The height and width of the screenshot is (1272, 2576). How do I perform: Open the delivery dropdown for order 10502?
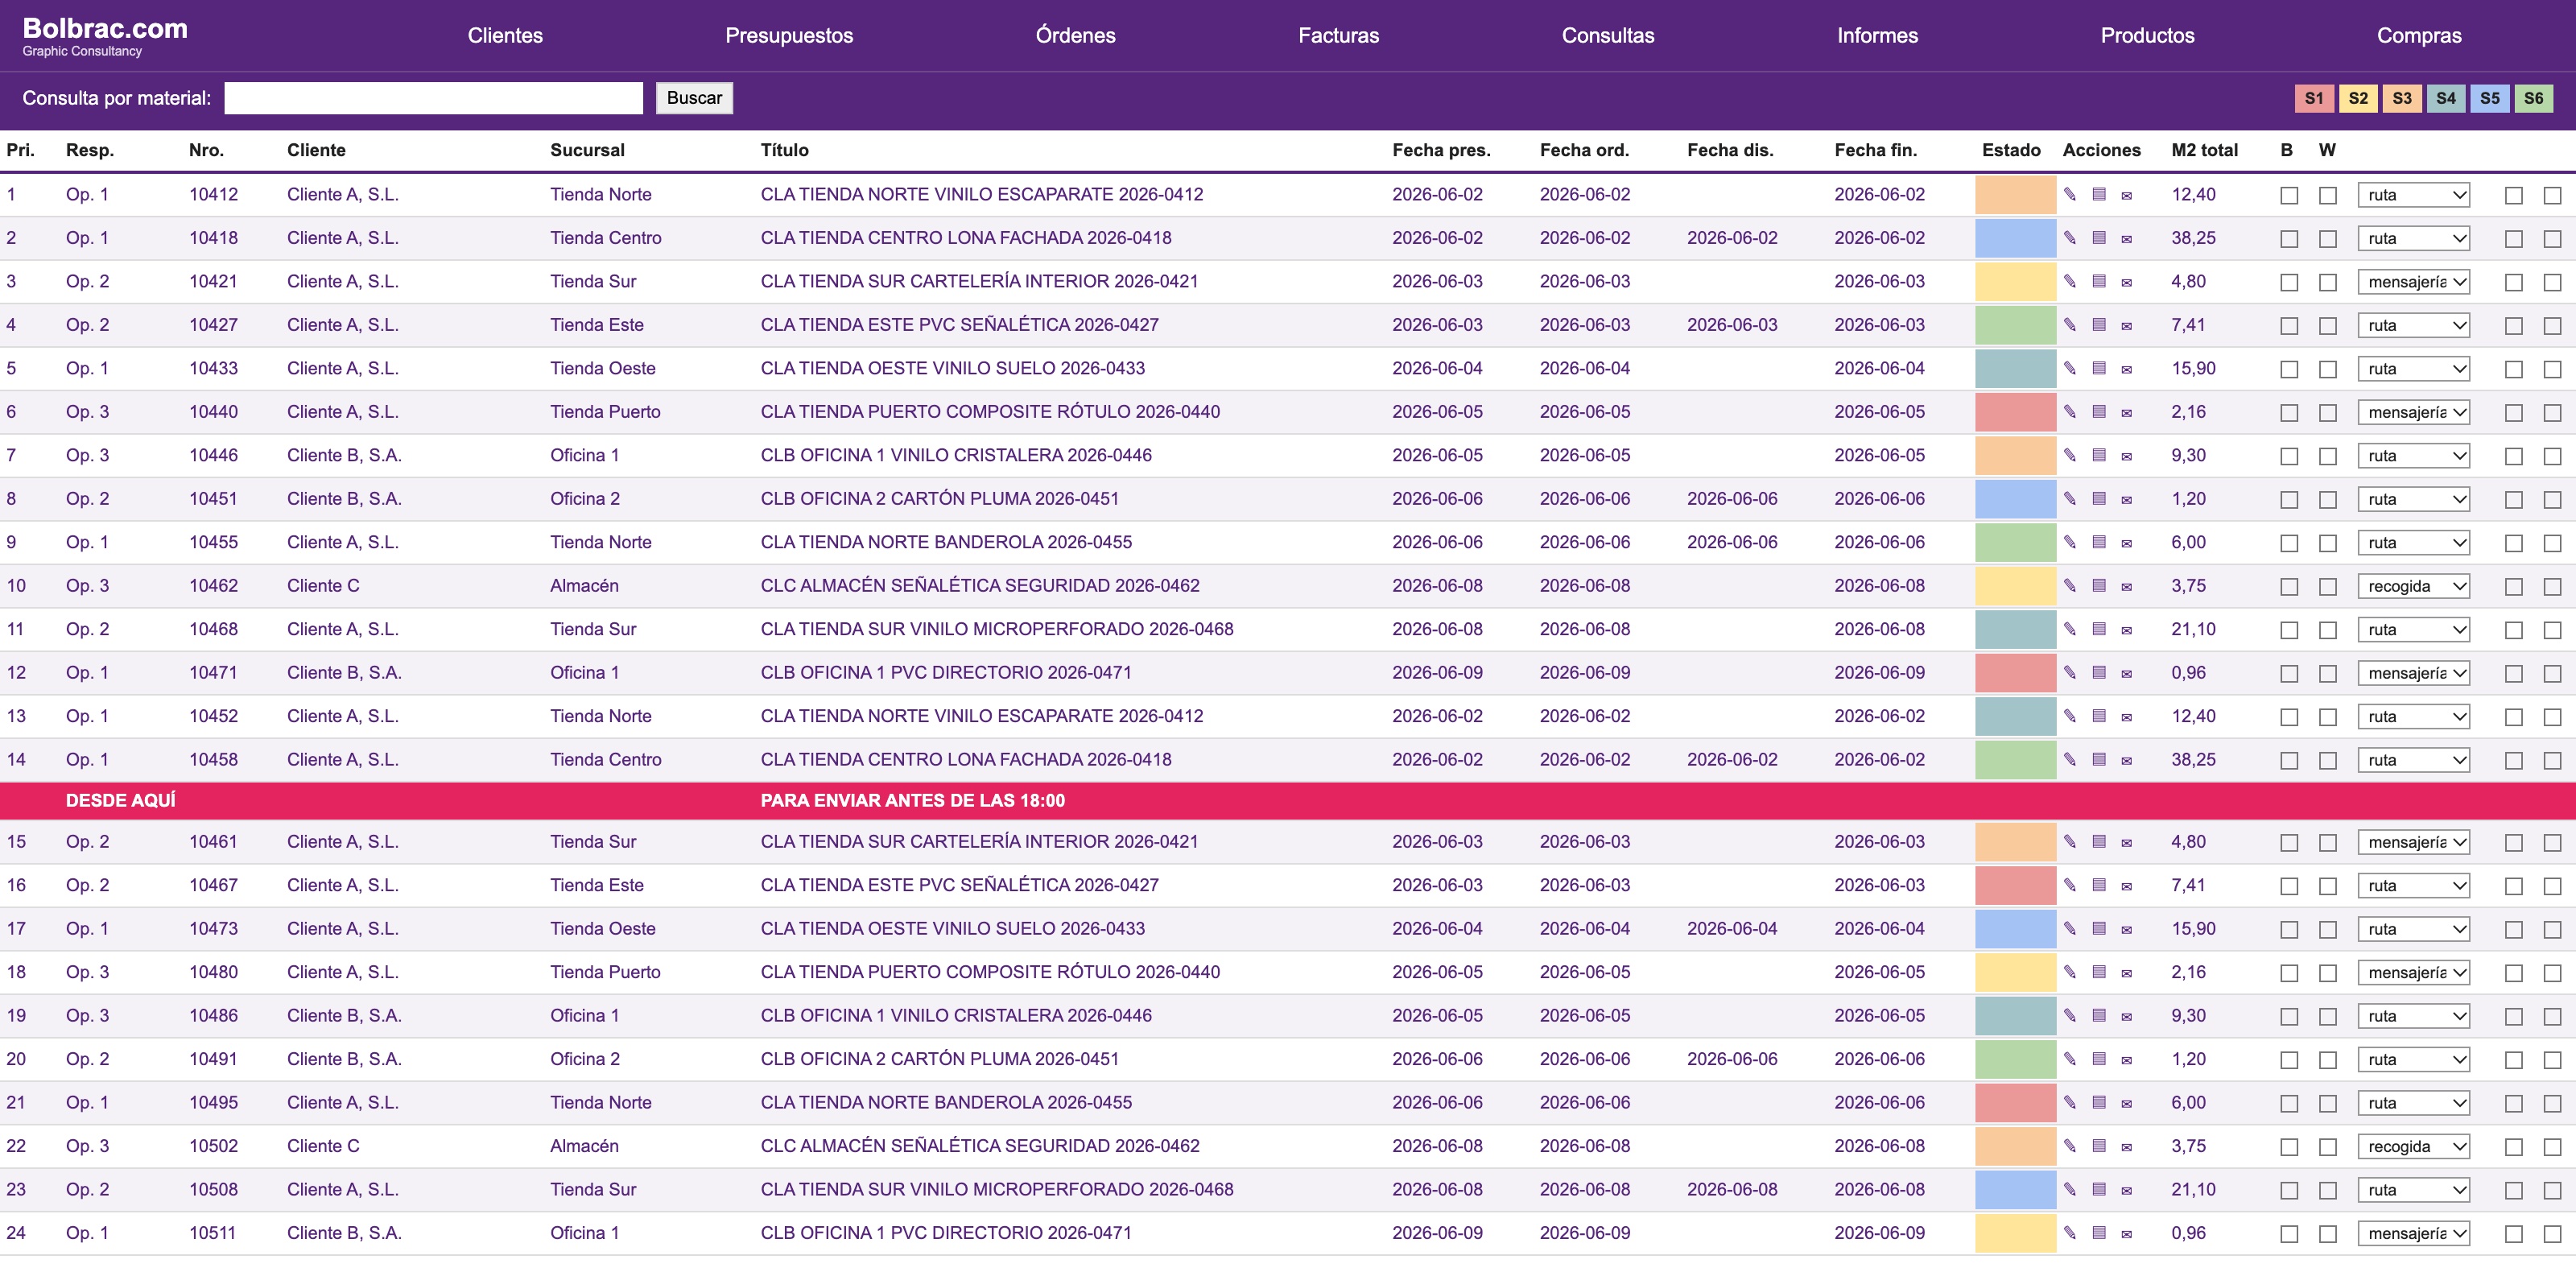point(2414,1146)
